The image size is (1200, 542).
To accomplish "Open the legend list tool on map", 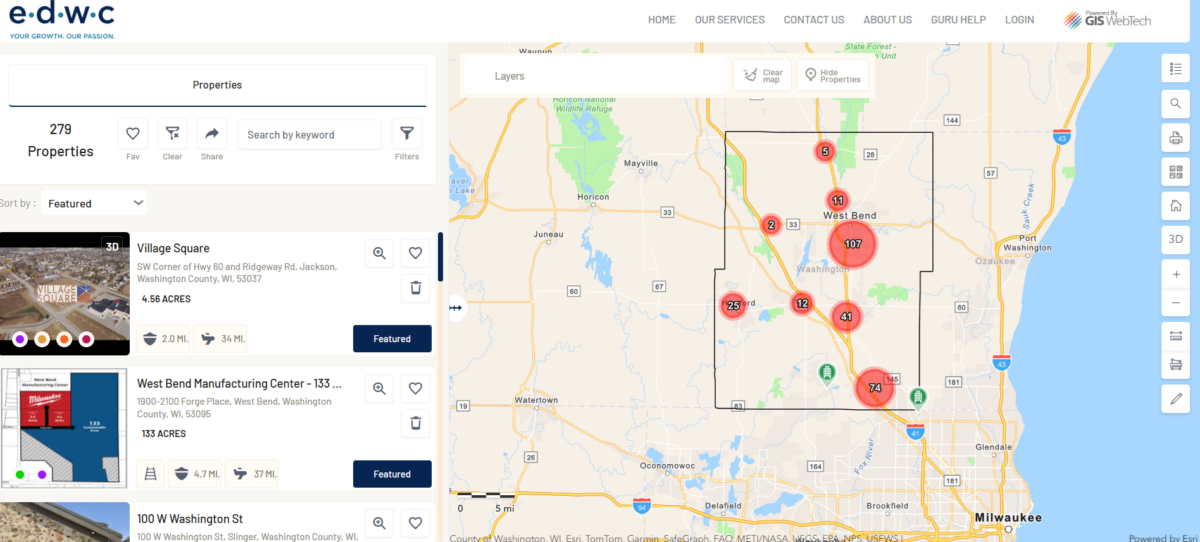I will [1175, 69].
